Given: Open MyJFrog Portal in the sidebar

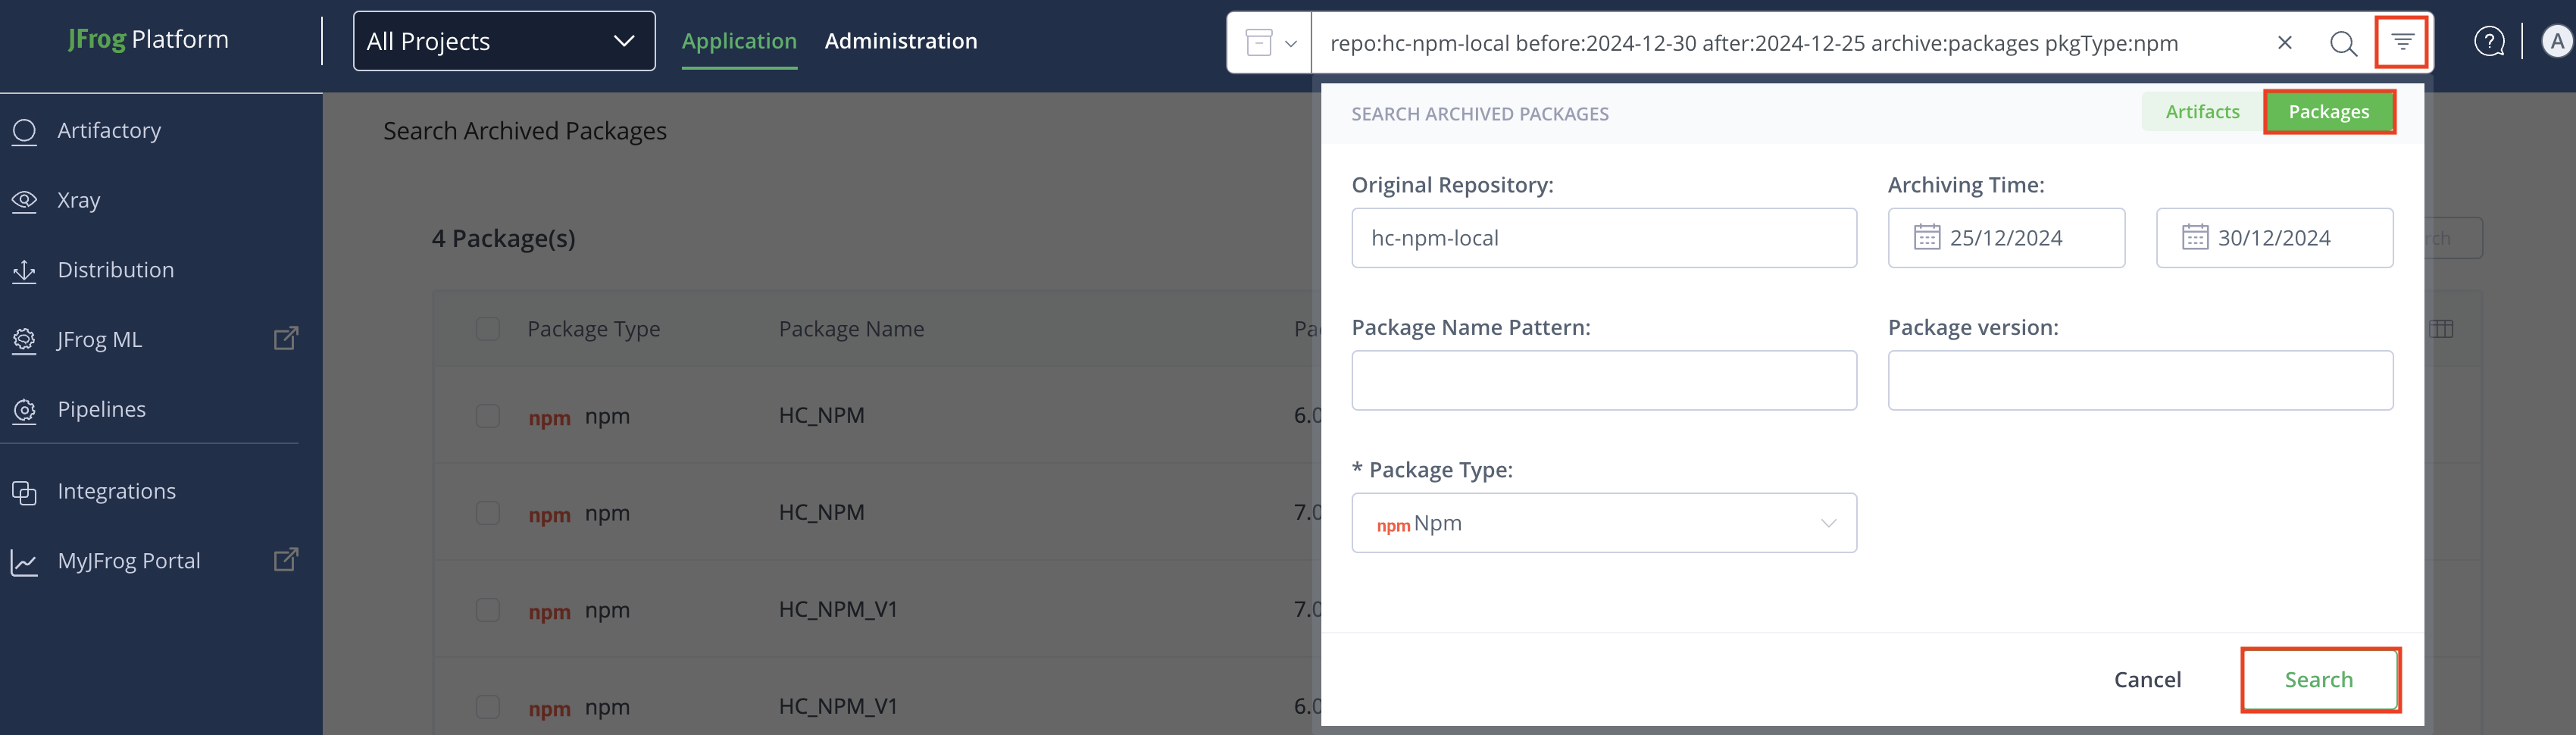Looking at the screenshot, I should pos(129,561).
